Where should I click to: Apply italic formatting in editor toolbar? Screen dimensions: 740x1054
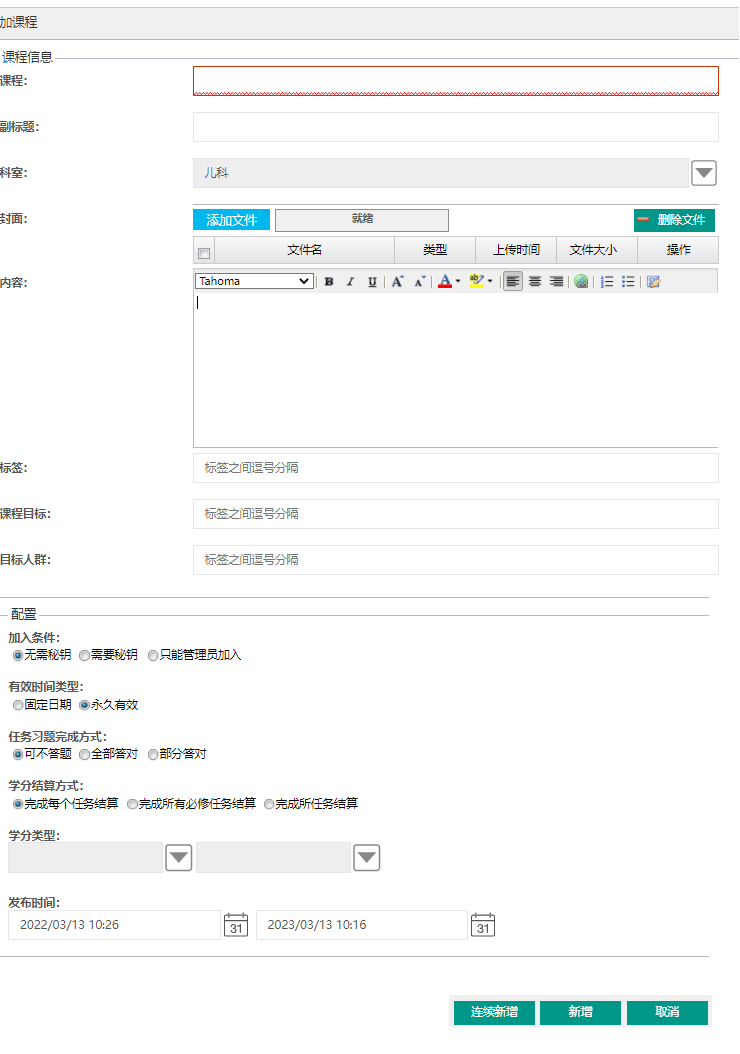tap(350, 282)
